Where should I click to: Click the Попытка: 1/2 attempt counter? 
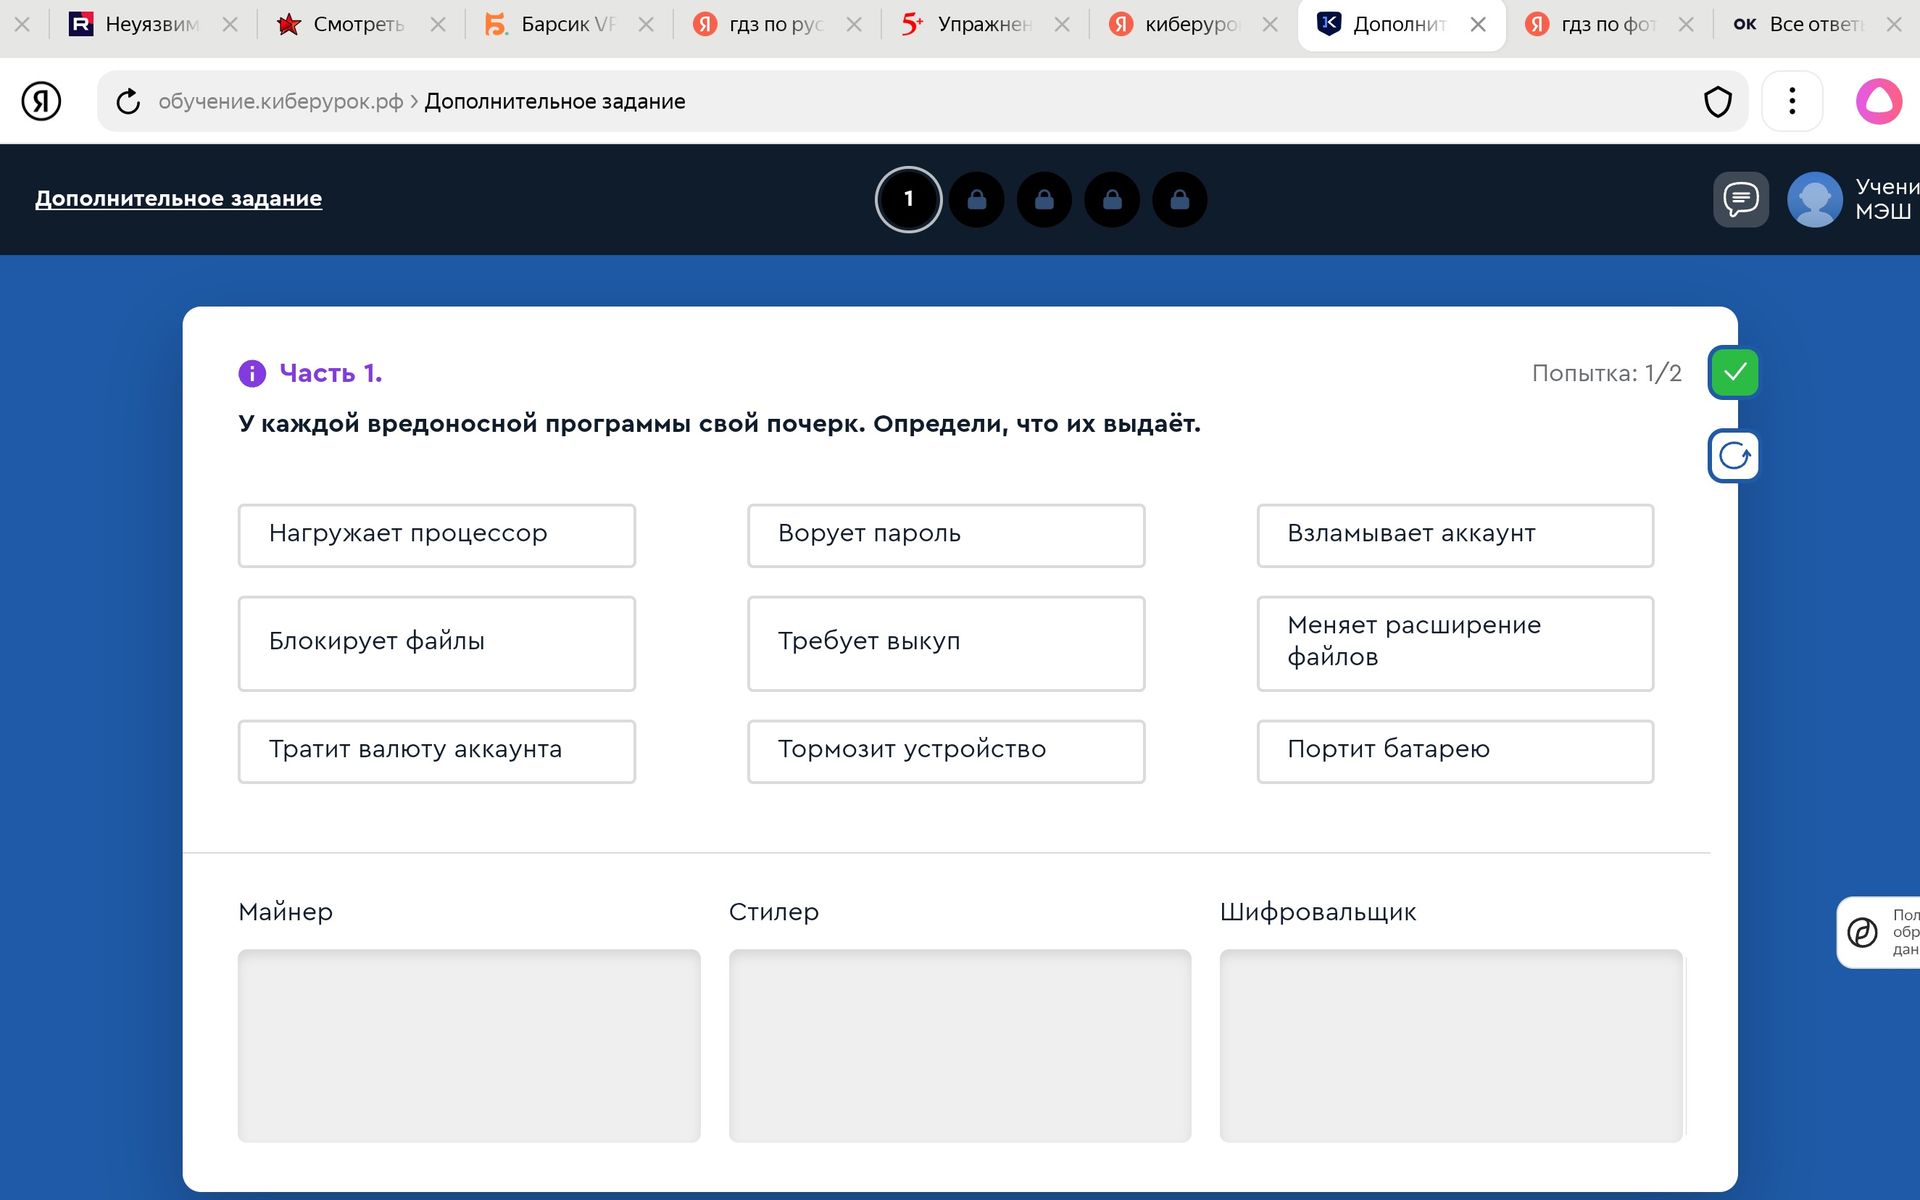[x=1606, y=373]
